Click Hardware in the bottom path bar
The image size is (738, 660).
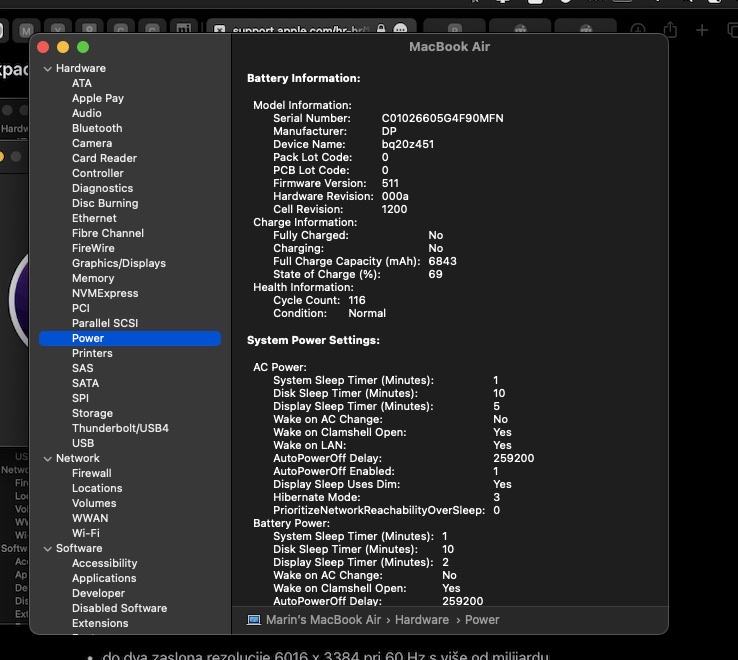point(421,620)
